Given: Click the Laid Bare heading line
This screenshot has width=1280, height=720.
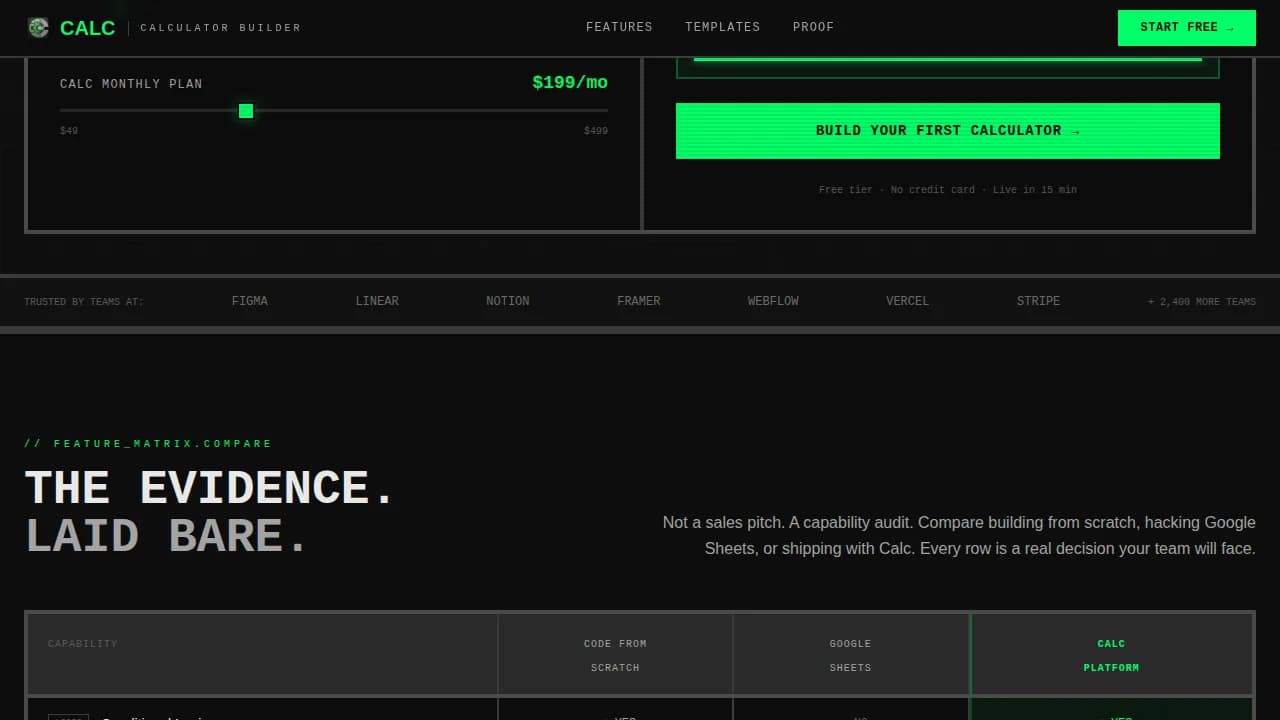Looking at the screenshot, I should tap(166, 536).
